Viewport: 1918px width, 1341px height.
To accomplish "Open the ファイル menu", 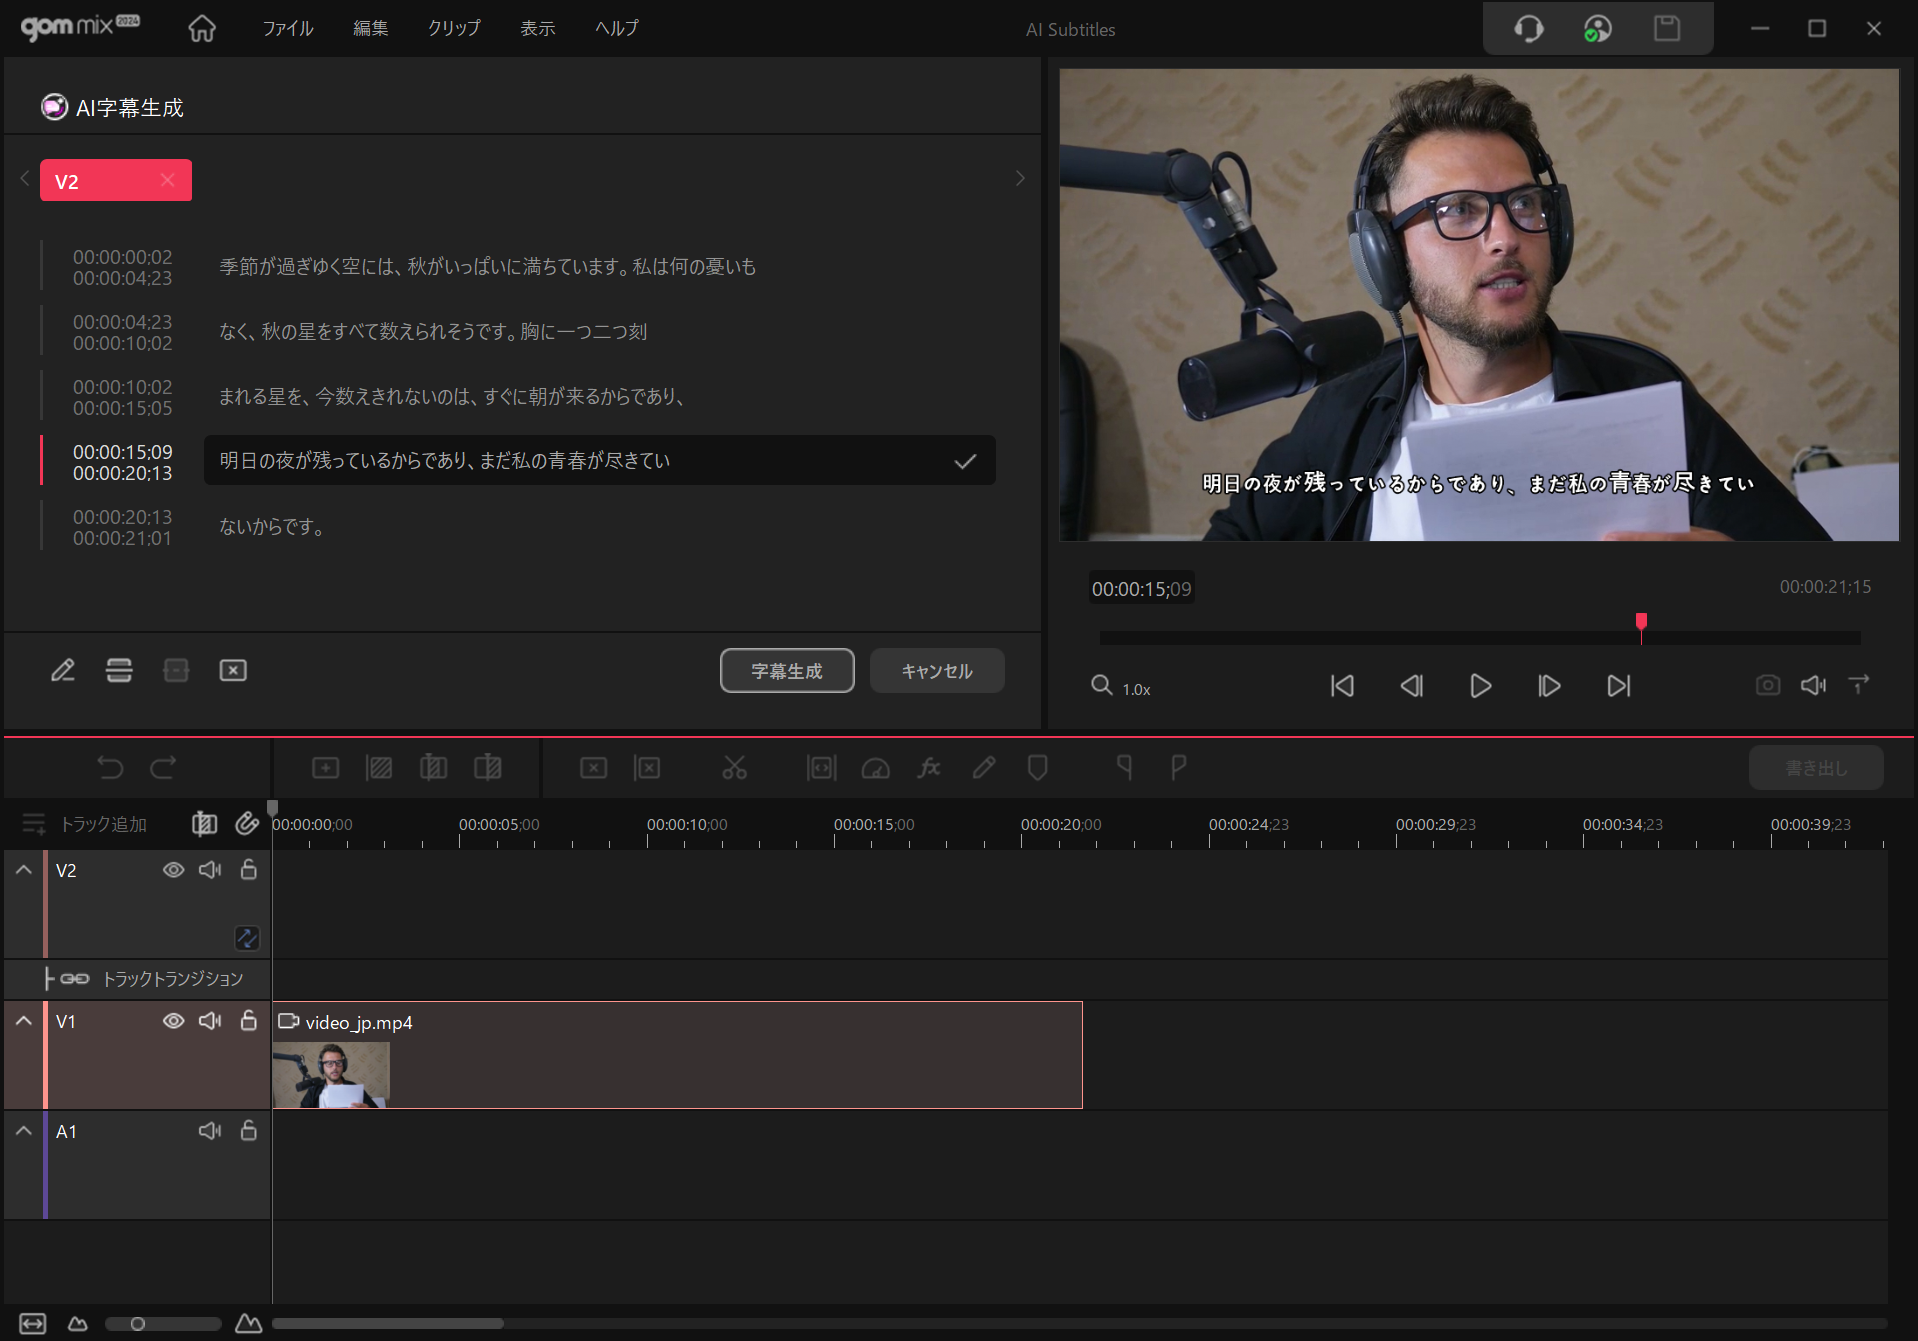I will [x=288, y=29].
